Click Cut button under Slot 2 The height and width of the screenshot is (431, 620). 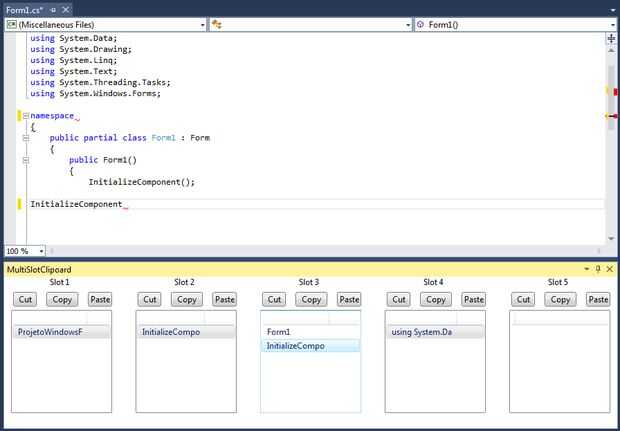pyautogui.click(x=149, y=299)
